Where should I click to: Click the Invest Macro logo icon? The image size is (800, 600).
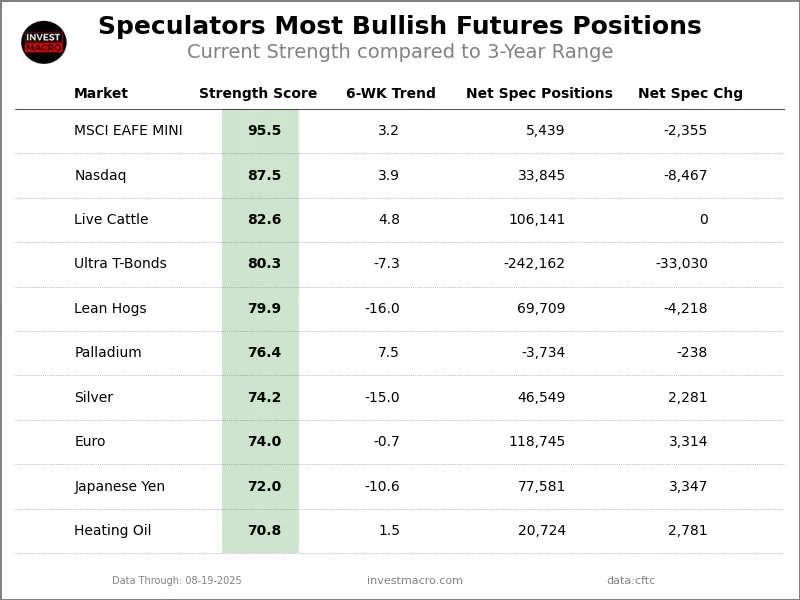coord(44,42)
